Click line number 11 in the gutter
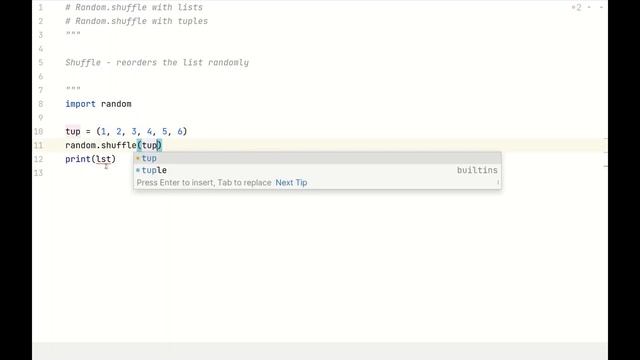Viewport: 640px width, 360px height. 38,145
